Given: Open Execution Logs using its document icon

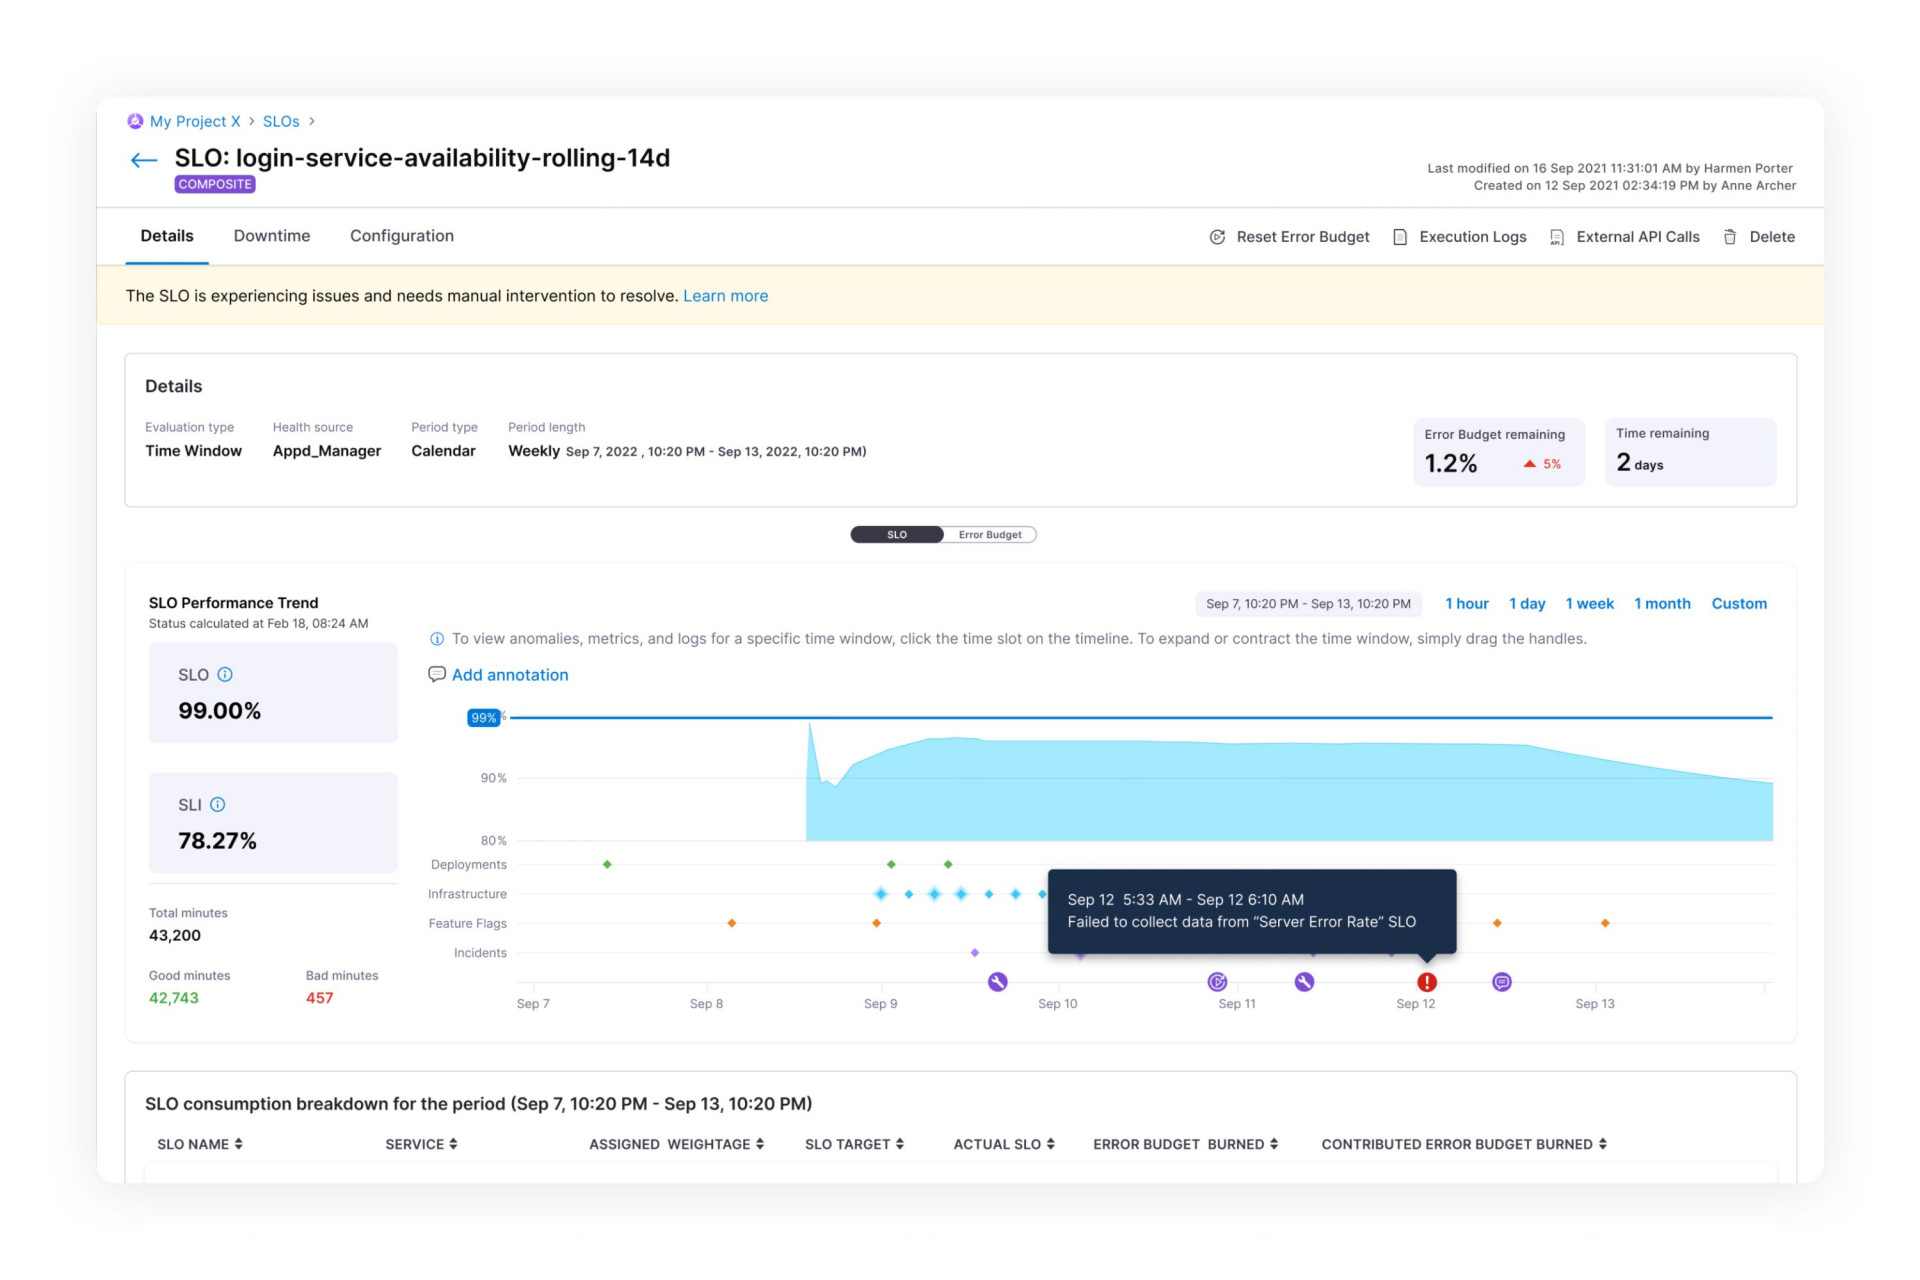Looking at the screenshot, I should [1399, 237].
